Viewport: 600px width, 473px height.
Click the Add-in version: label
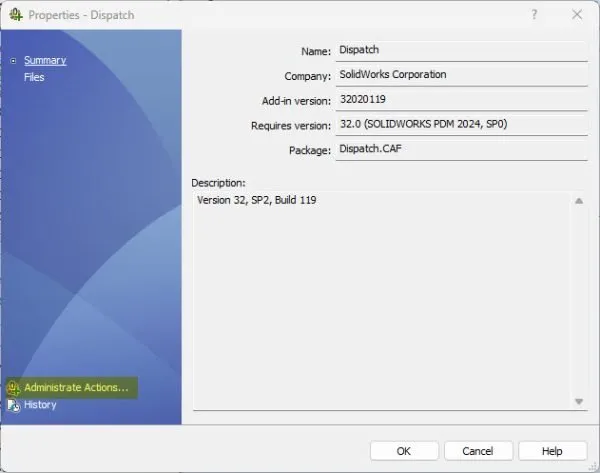pos(296,101)
